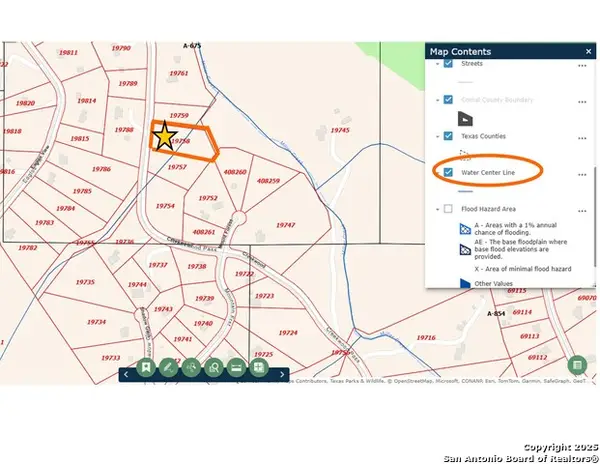The image size is (600, 464).
Task: Collapse the Texas Counties legend arrow
Action: (436, 136)
